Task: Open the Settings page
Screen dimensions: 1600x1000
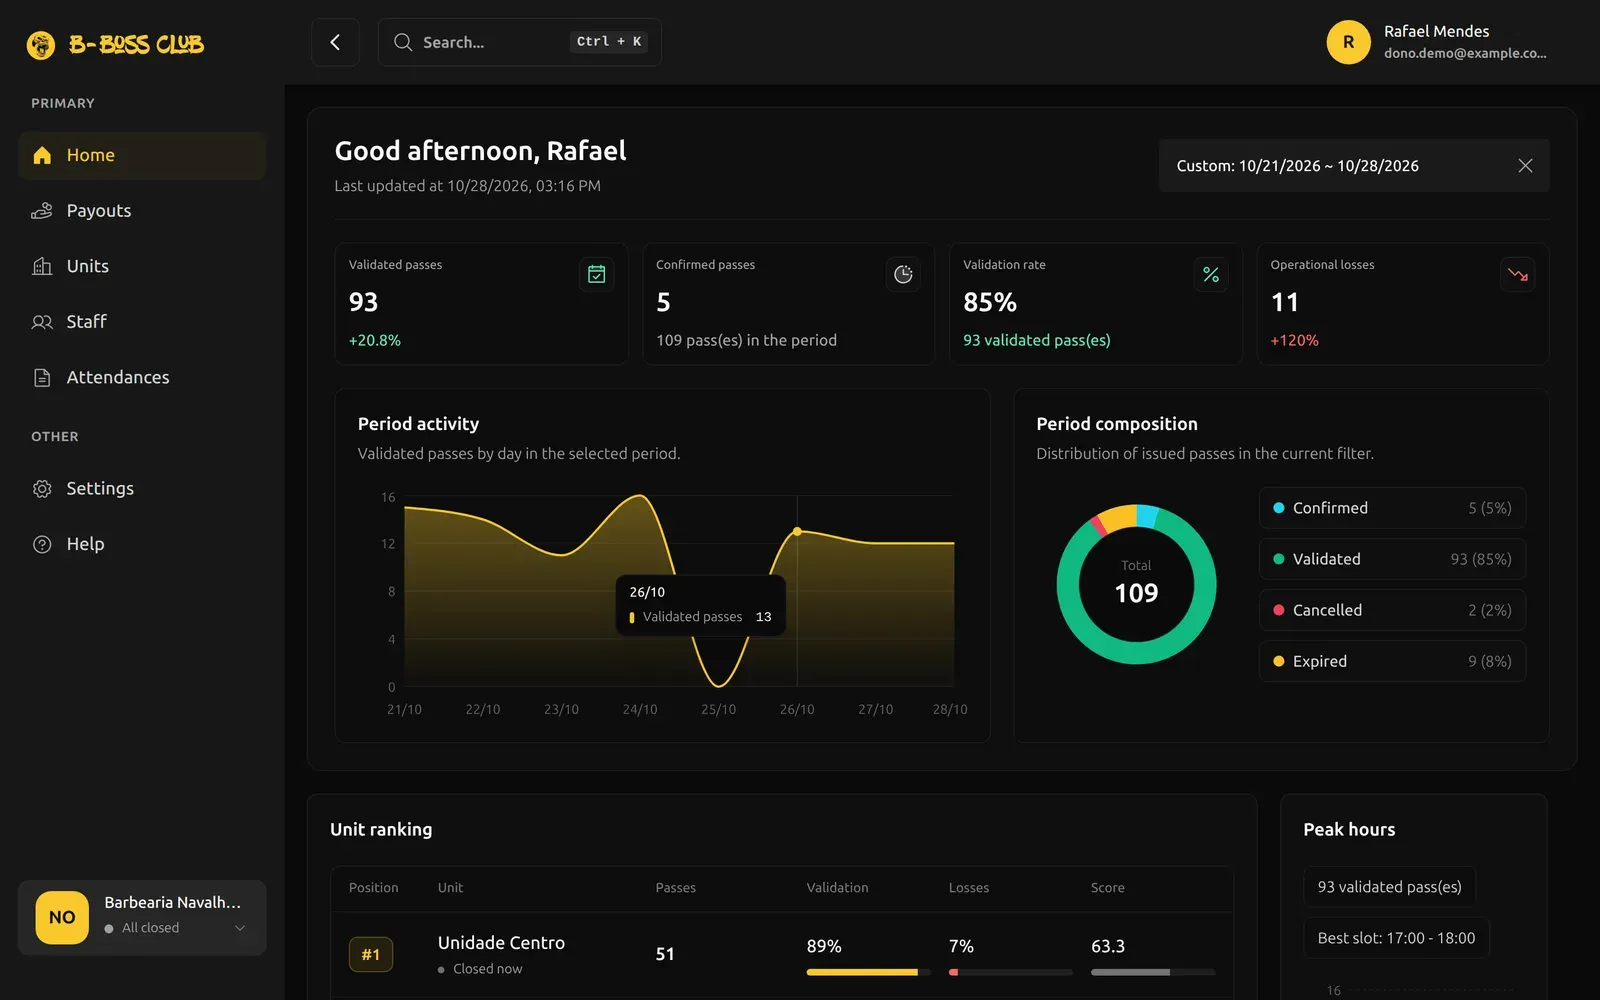Action: 142,489
